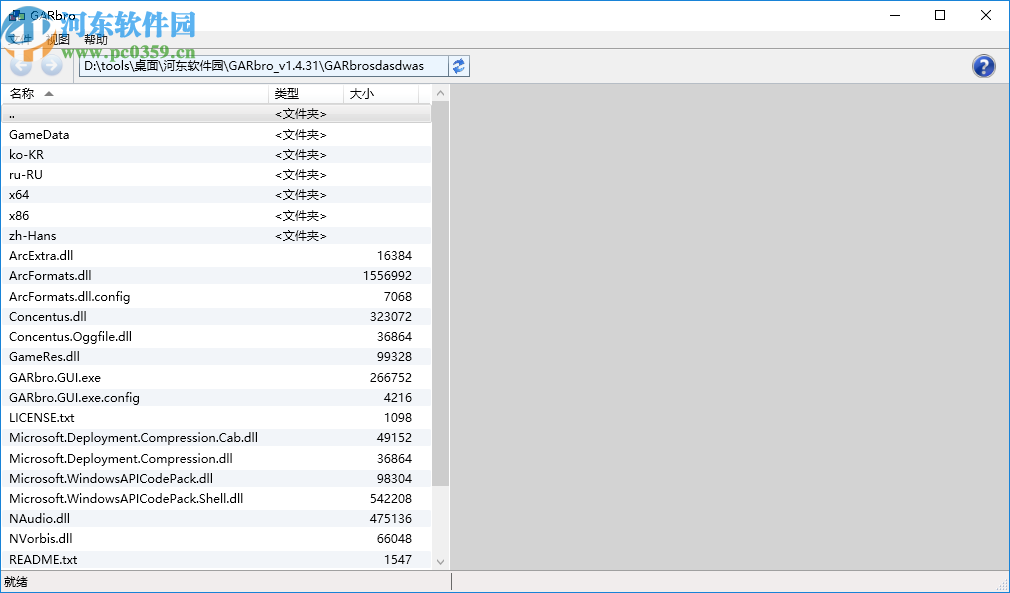Screen dimensions: 1010x593
Task: Minimize the GARbro window
Action: (895, 15)
